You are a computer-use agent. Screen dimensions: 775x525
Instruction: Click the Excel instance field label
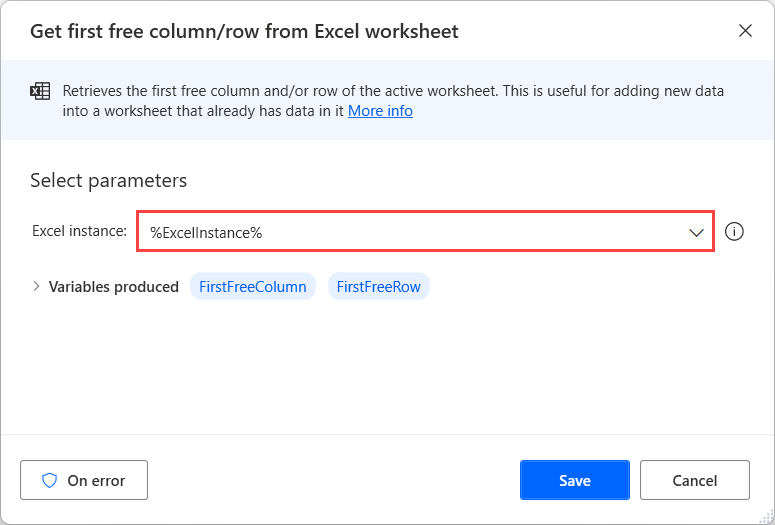(x=79, y=231)
